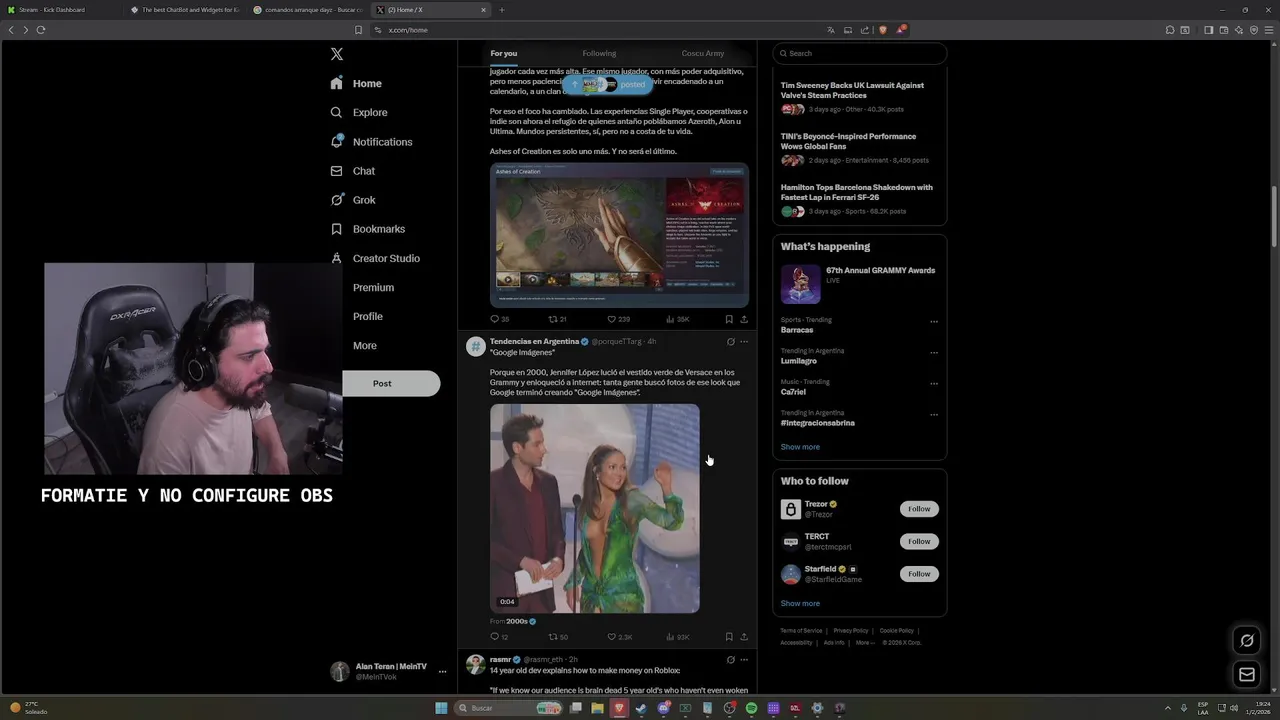This screenshot has height=720, width=1280.
Task: Switch to the ChatBot and Widgets browser tab
Action: coord(185,10)
